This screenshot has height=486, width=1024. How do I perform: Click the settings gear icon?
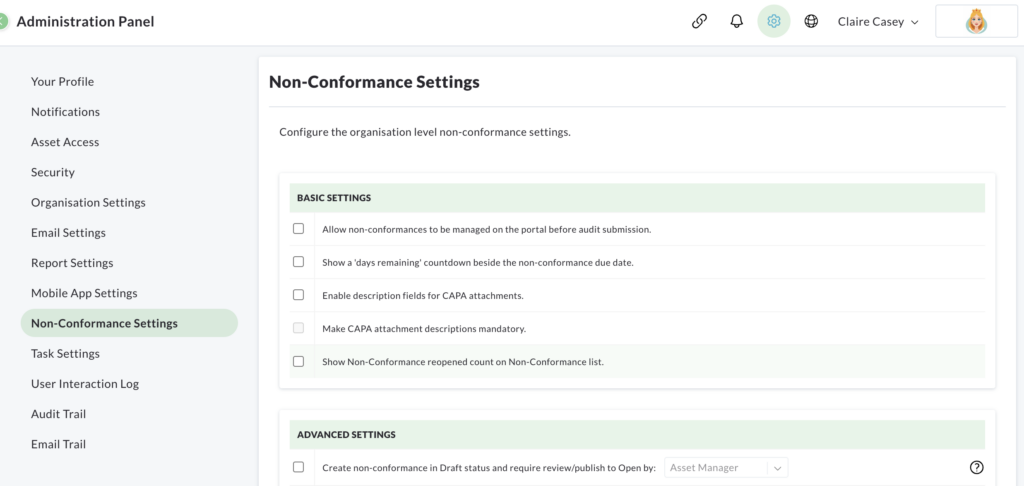(x=773, y=22)
